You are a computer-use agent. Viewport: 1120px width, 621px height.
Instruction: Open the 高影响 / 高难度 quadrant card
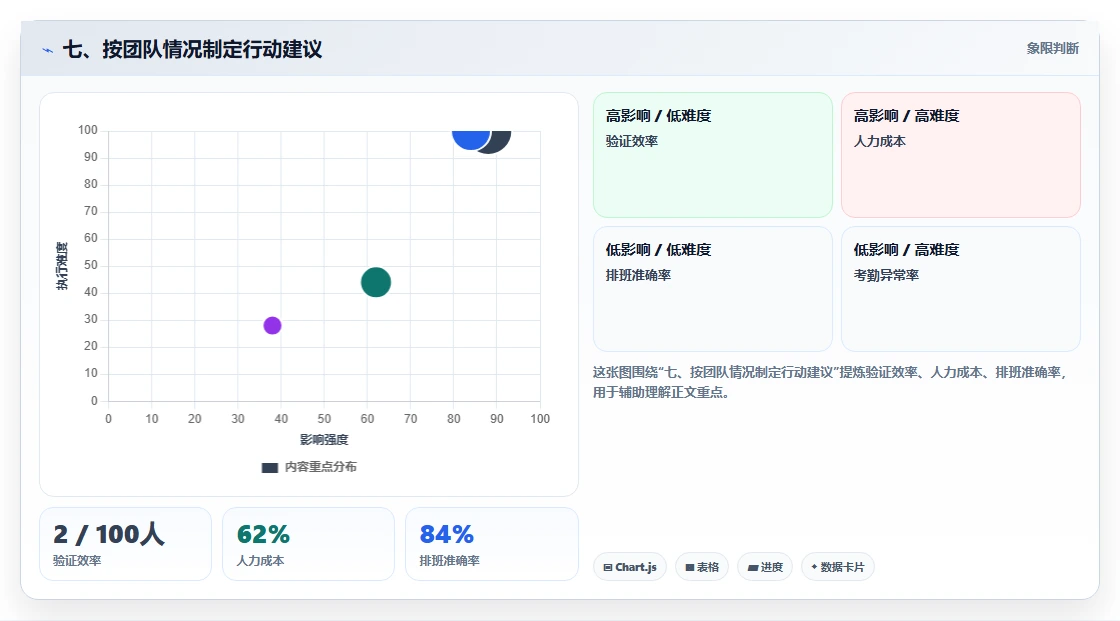[x=961, y=155]
